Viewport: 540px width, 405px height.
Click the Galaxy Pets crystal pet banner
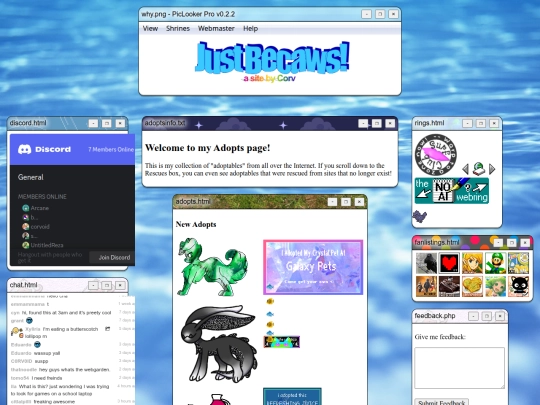click(313, 267)
